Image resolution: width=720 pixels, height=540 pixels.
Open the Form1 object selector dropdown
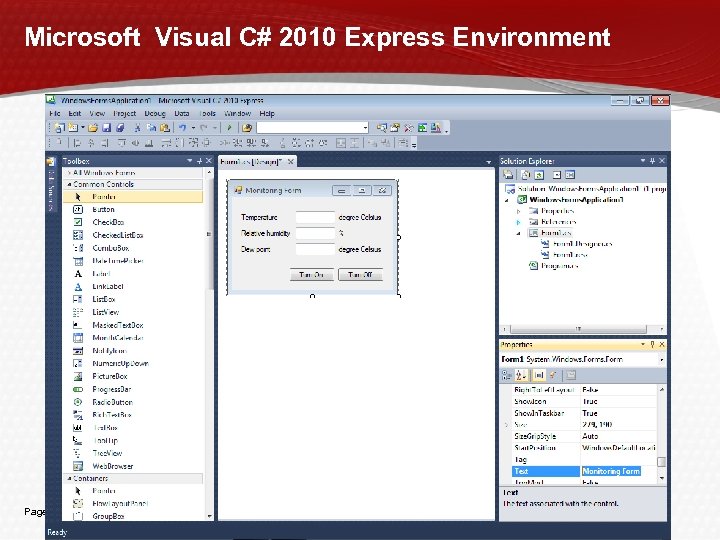[x=662, y=360]
